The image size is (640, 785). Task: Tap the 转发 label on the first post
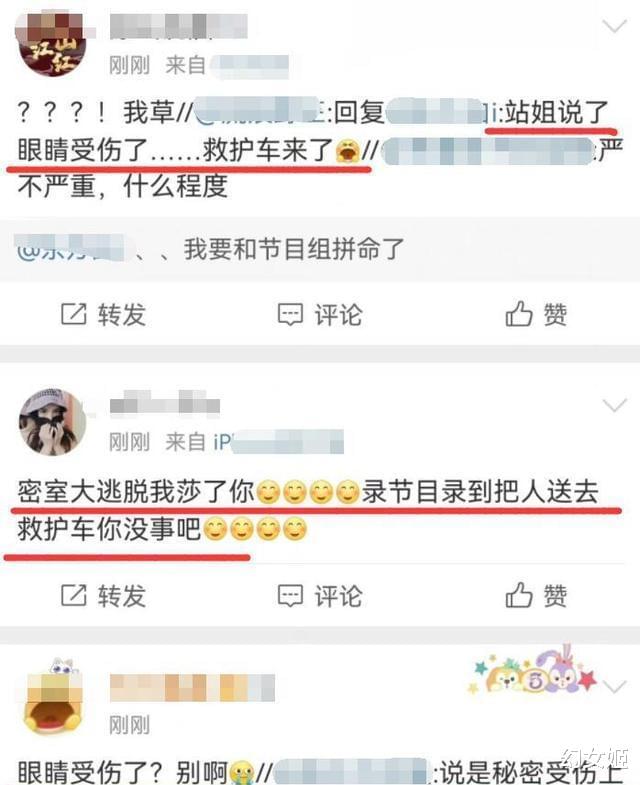pos(122,315)
